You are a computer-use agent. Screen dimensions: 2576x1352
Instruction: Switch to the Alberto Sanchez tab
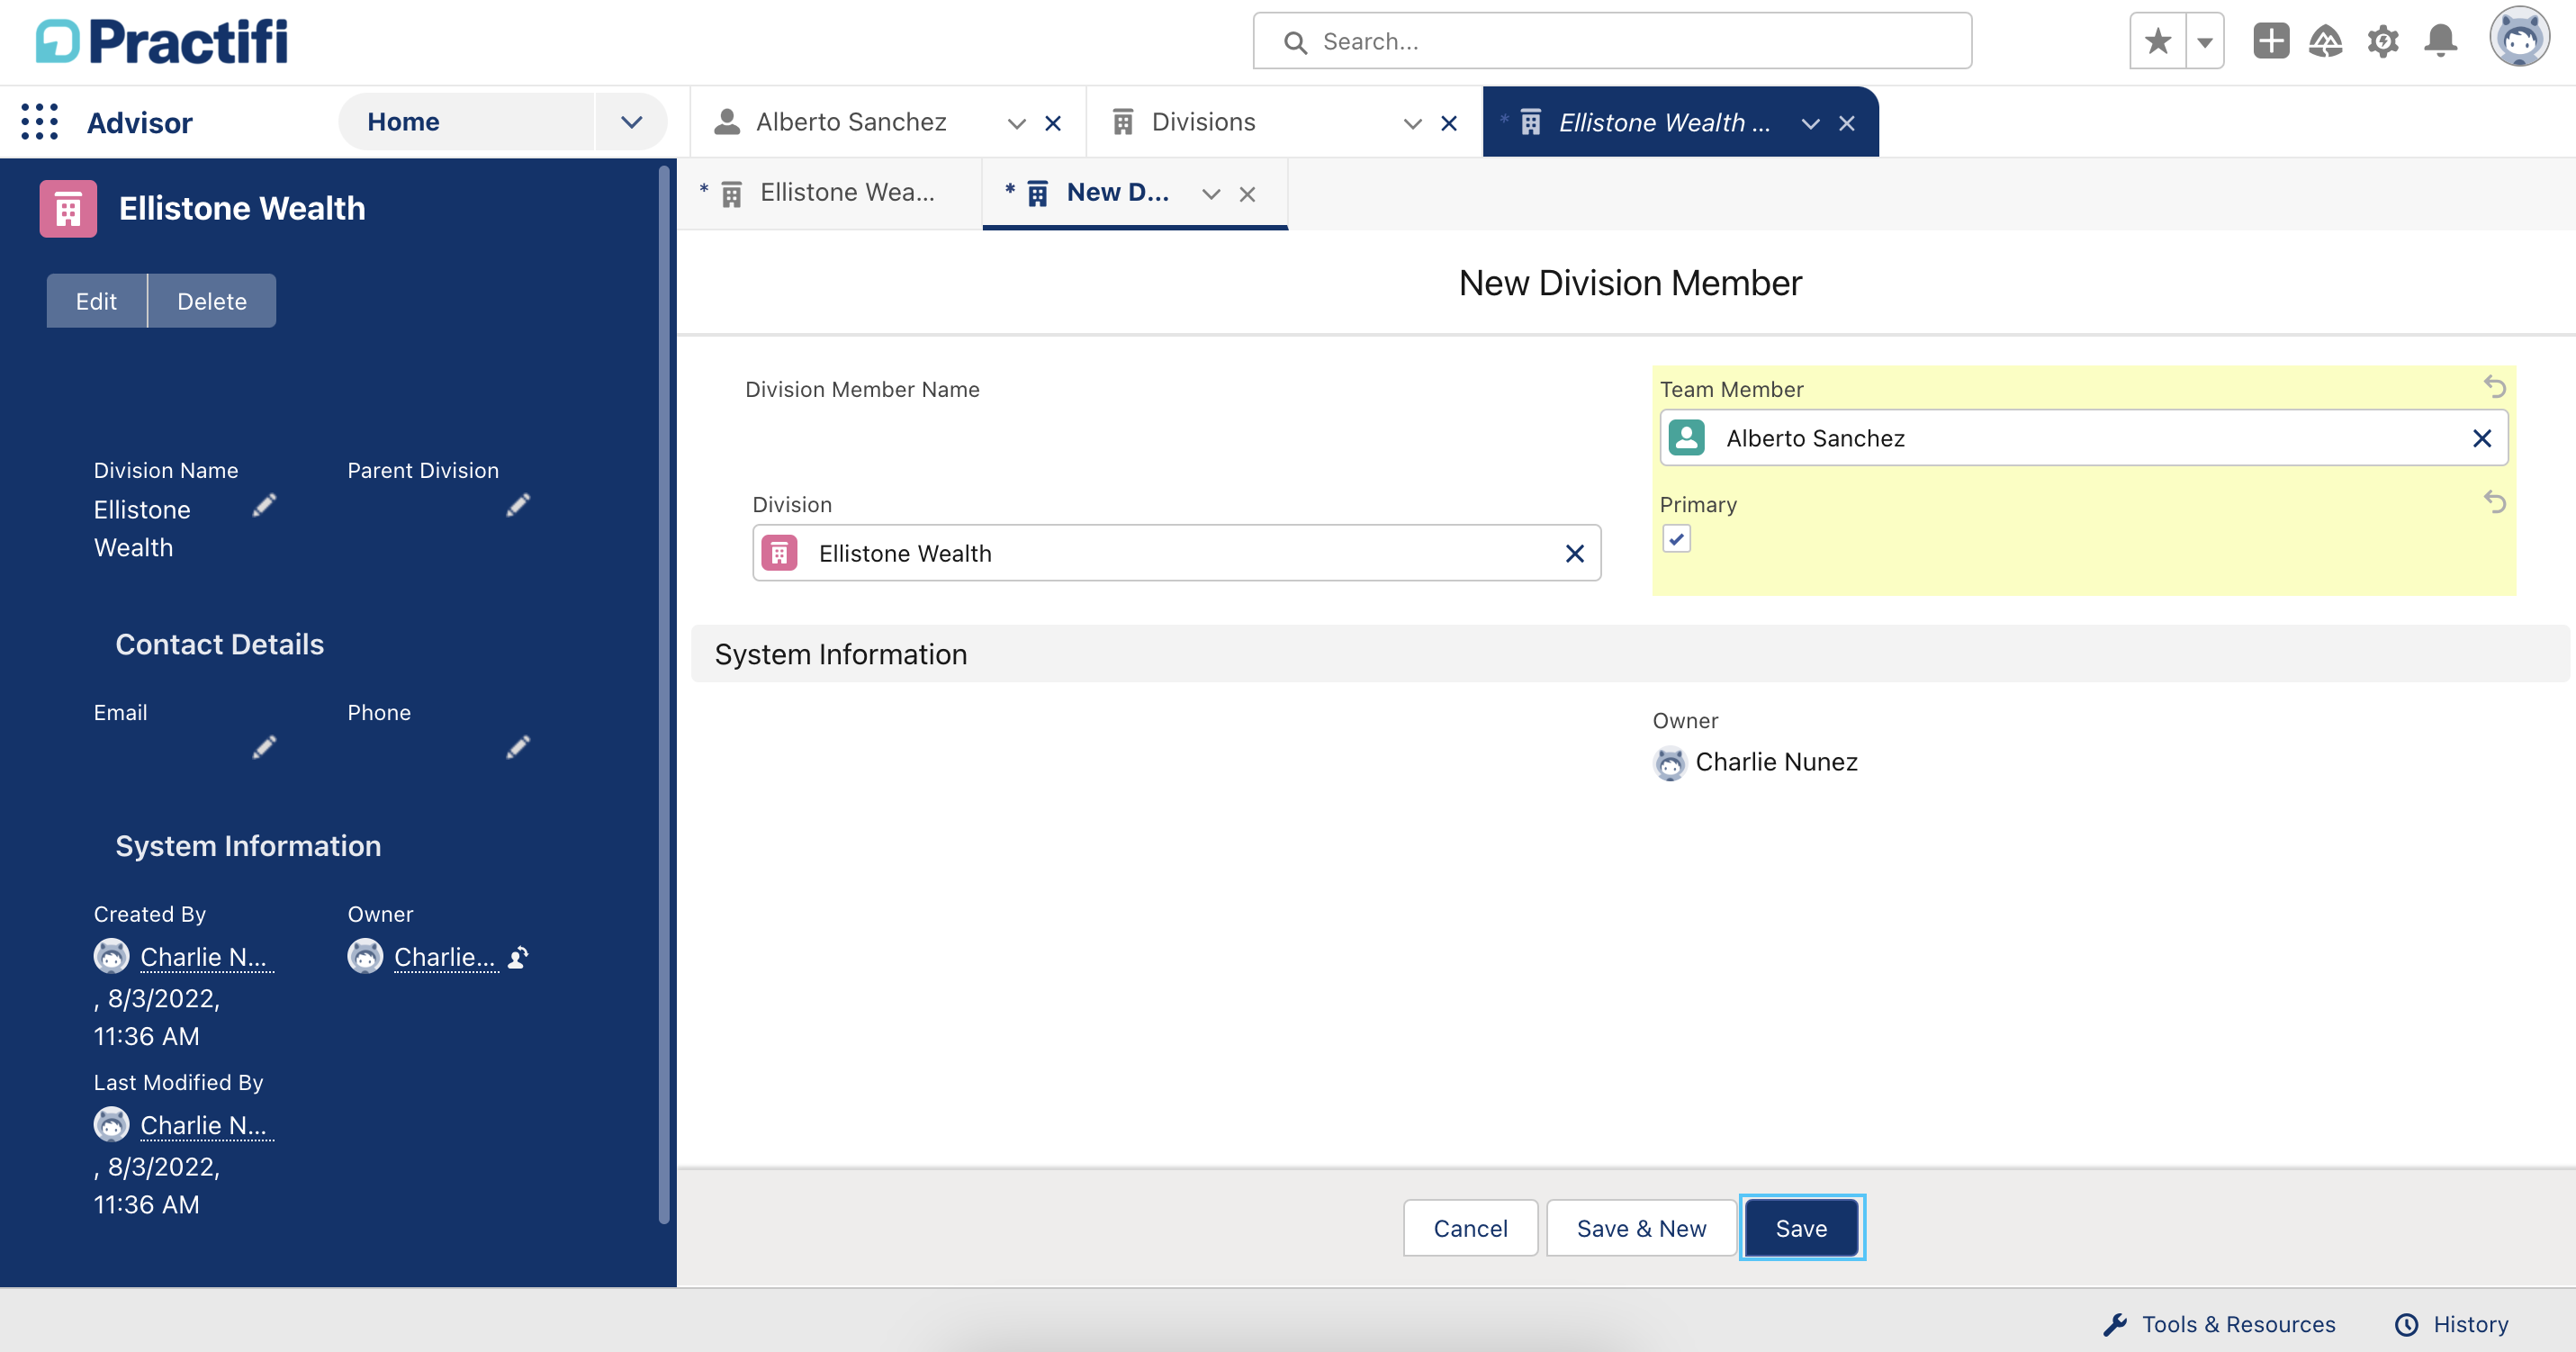tap(850, 122)
